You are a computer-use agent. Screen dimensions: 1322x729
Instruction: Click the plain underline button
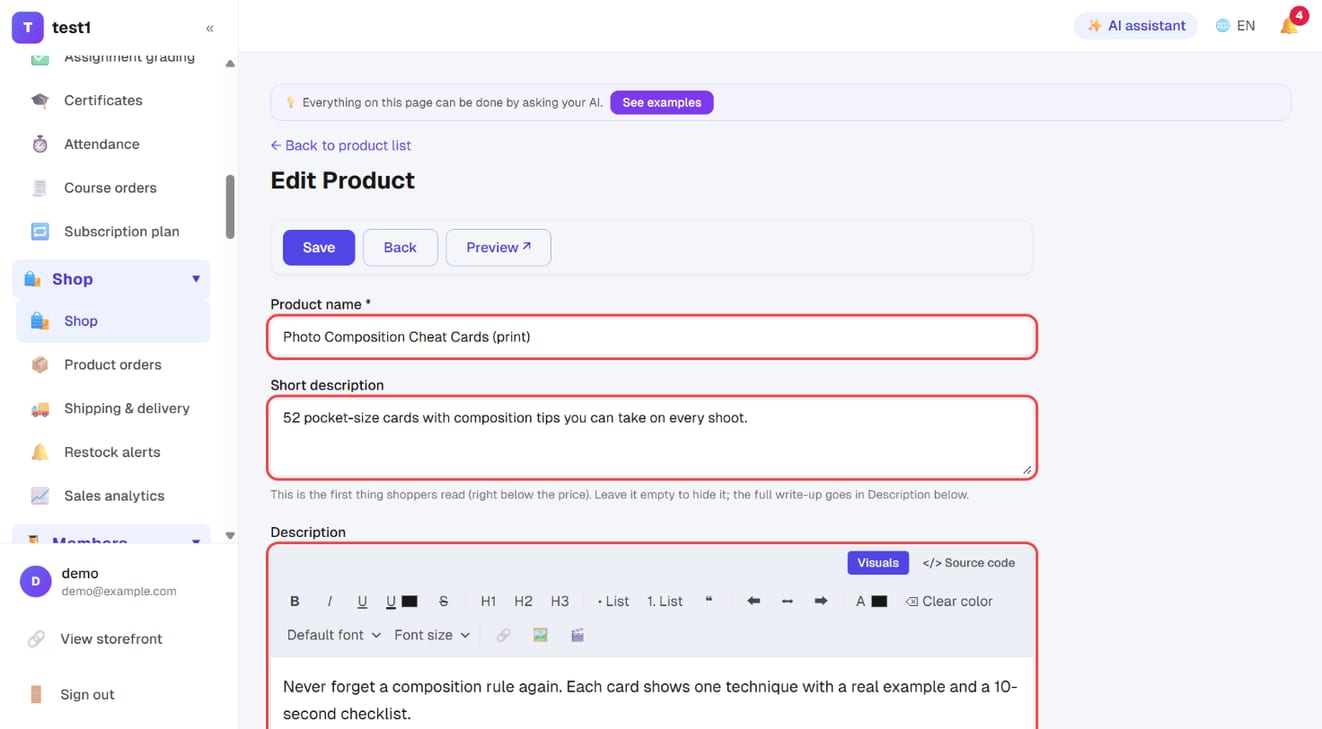point(362,601)
